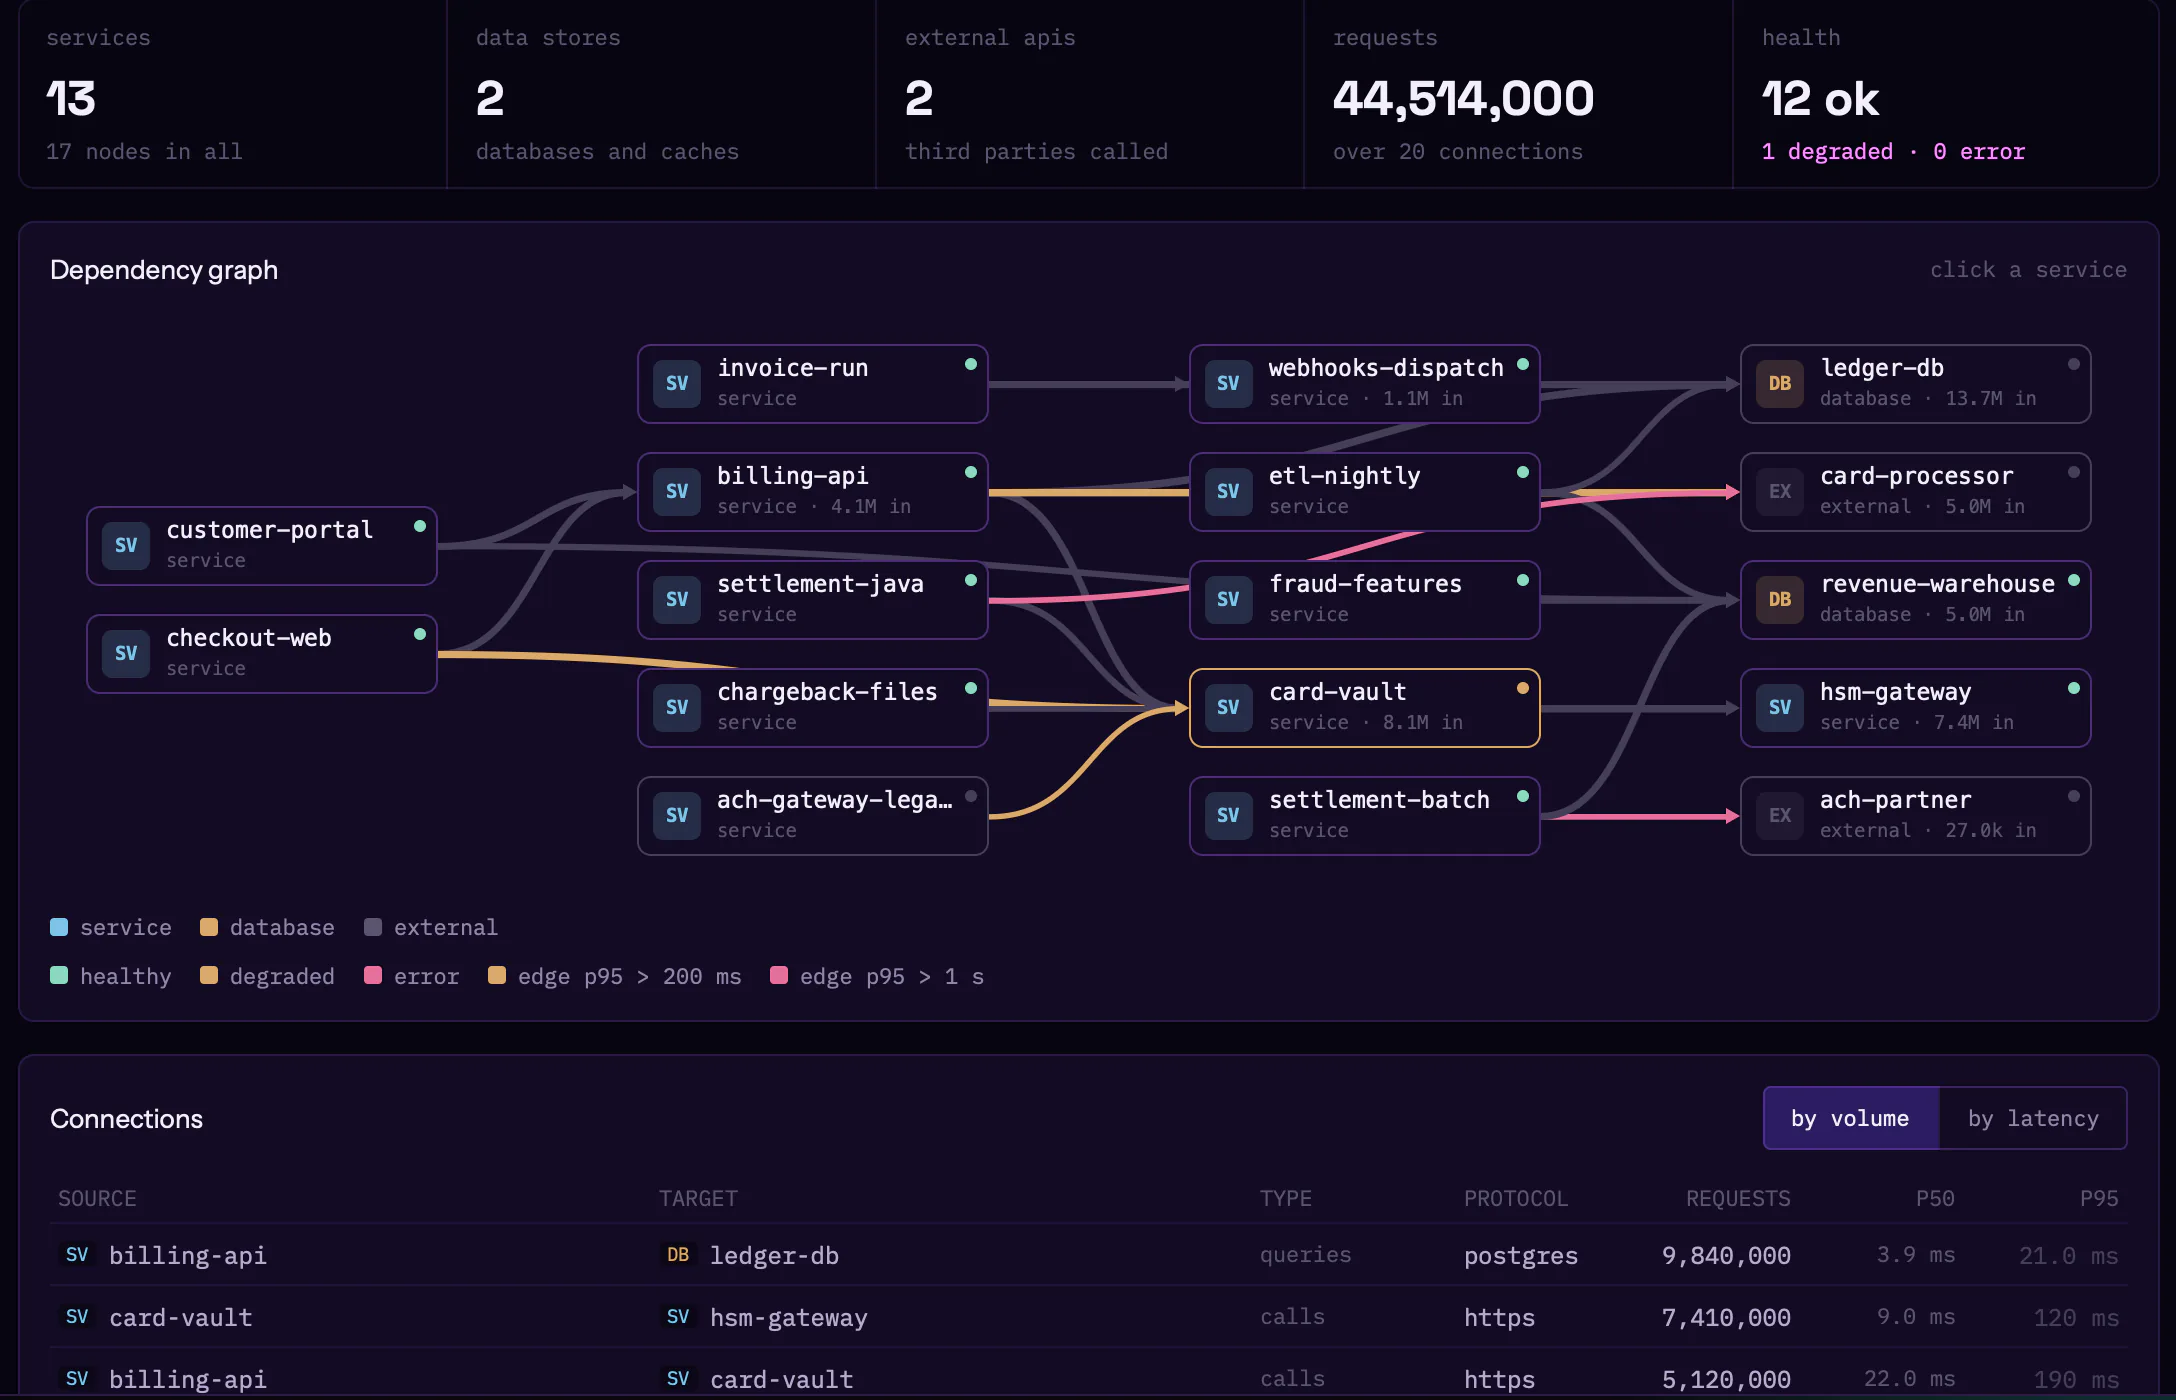Switch connections sorting to by latency
Viewport: 2176px width, 1400px height.
pos(2033,1118)
